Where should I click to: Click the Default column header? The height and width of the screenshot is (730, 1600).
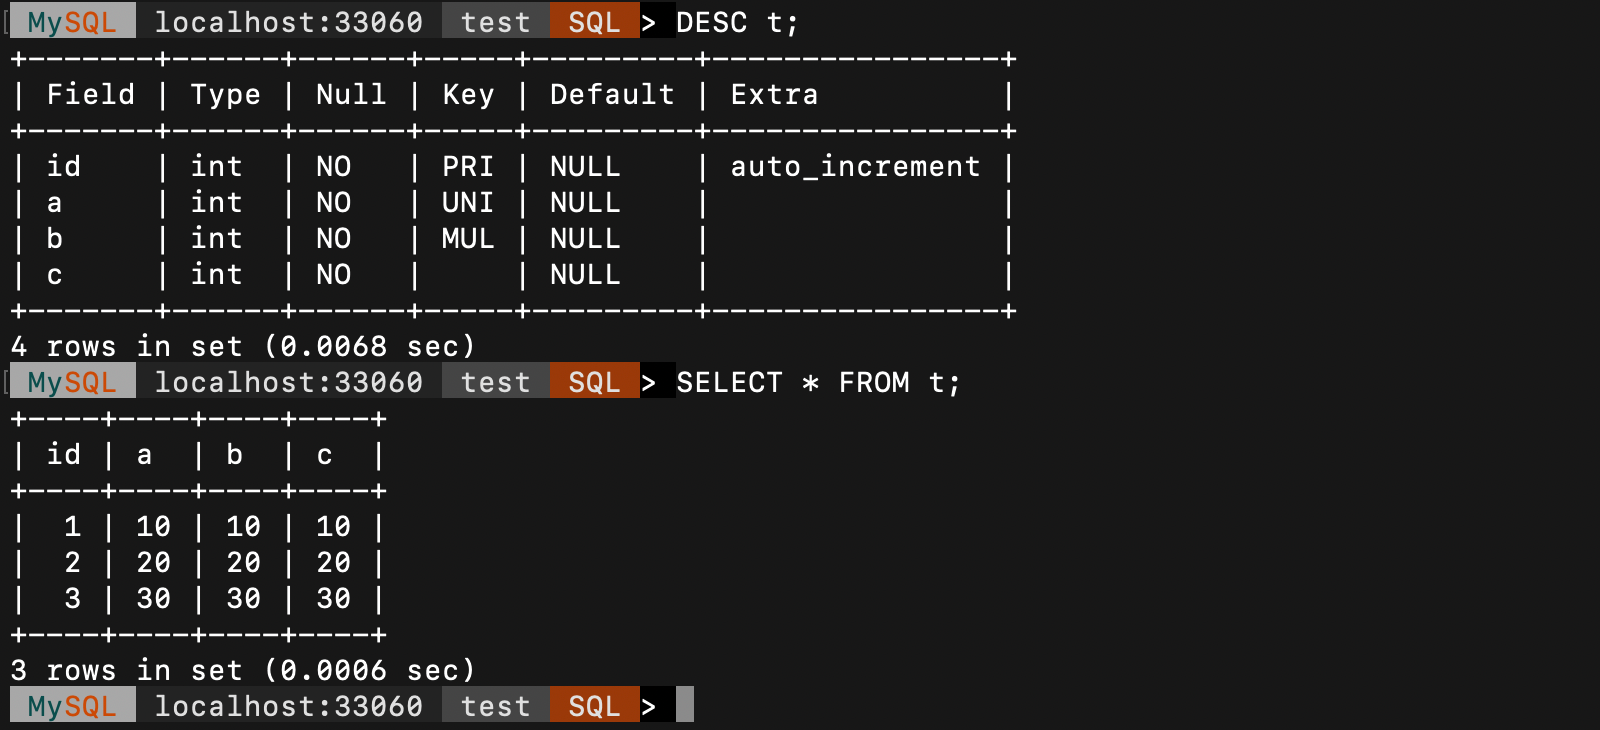coord(612,94)
